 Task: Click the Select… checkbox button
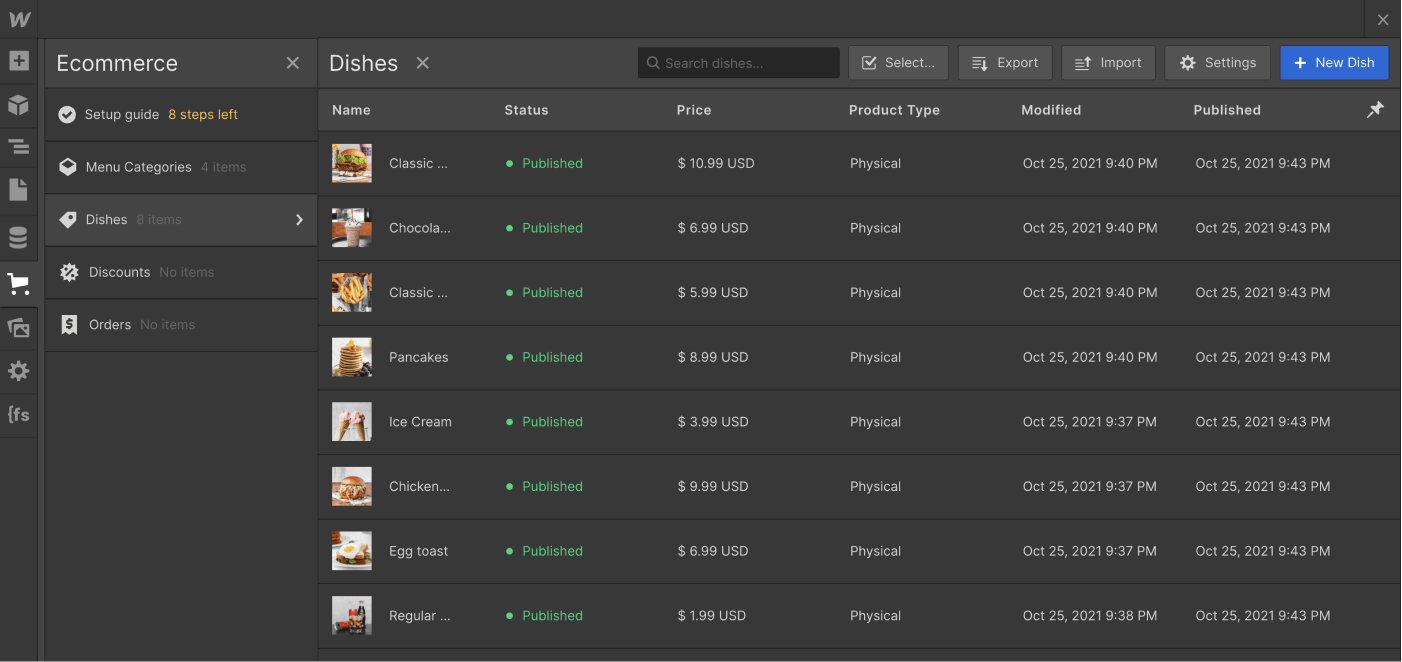click(898, 63)
